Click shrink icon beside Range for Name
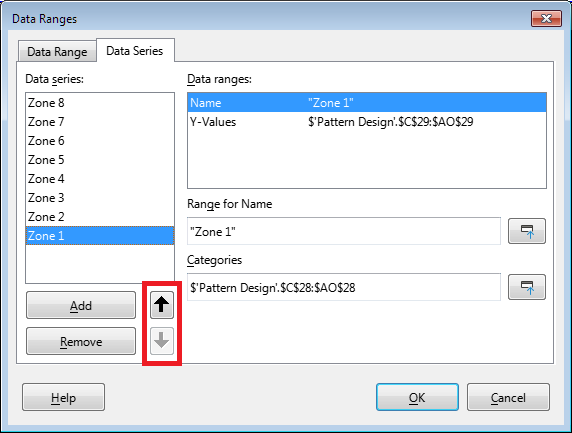This screenshot has height=433, width=572. pyautogui.click(x=527, y=231)
